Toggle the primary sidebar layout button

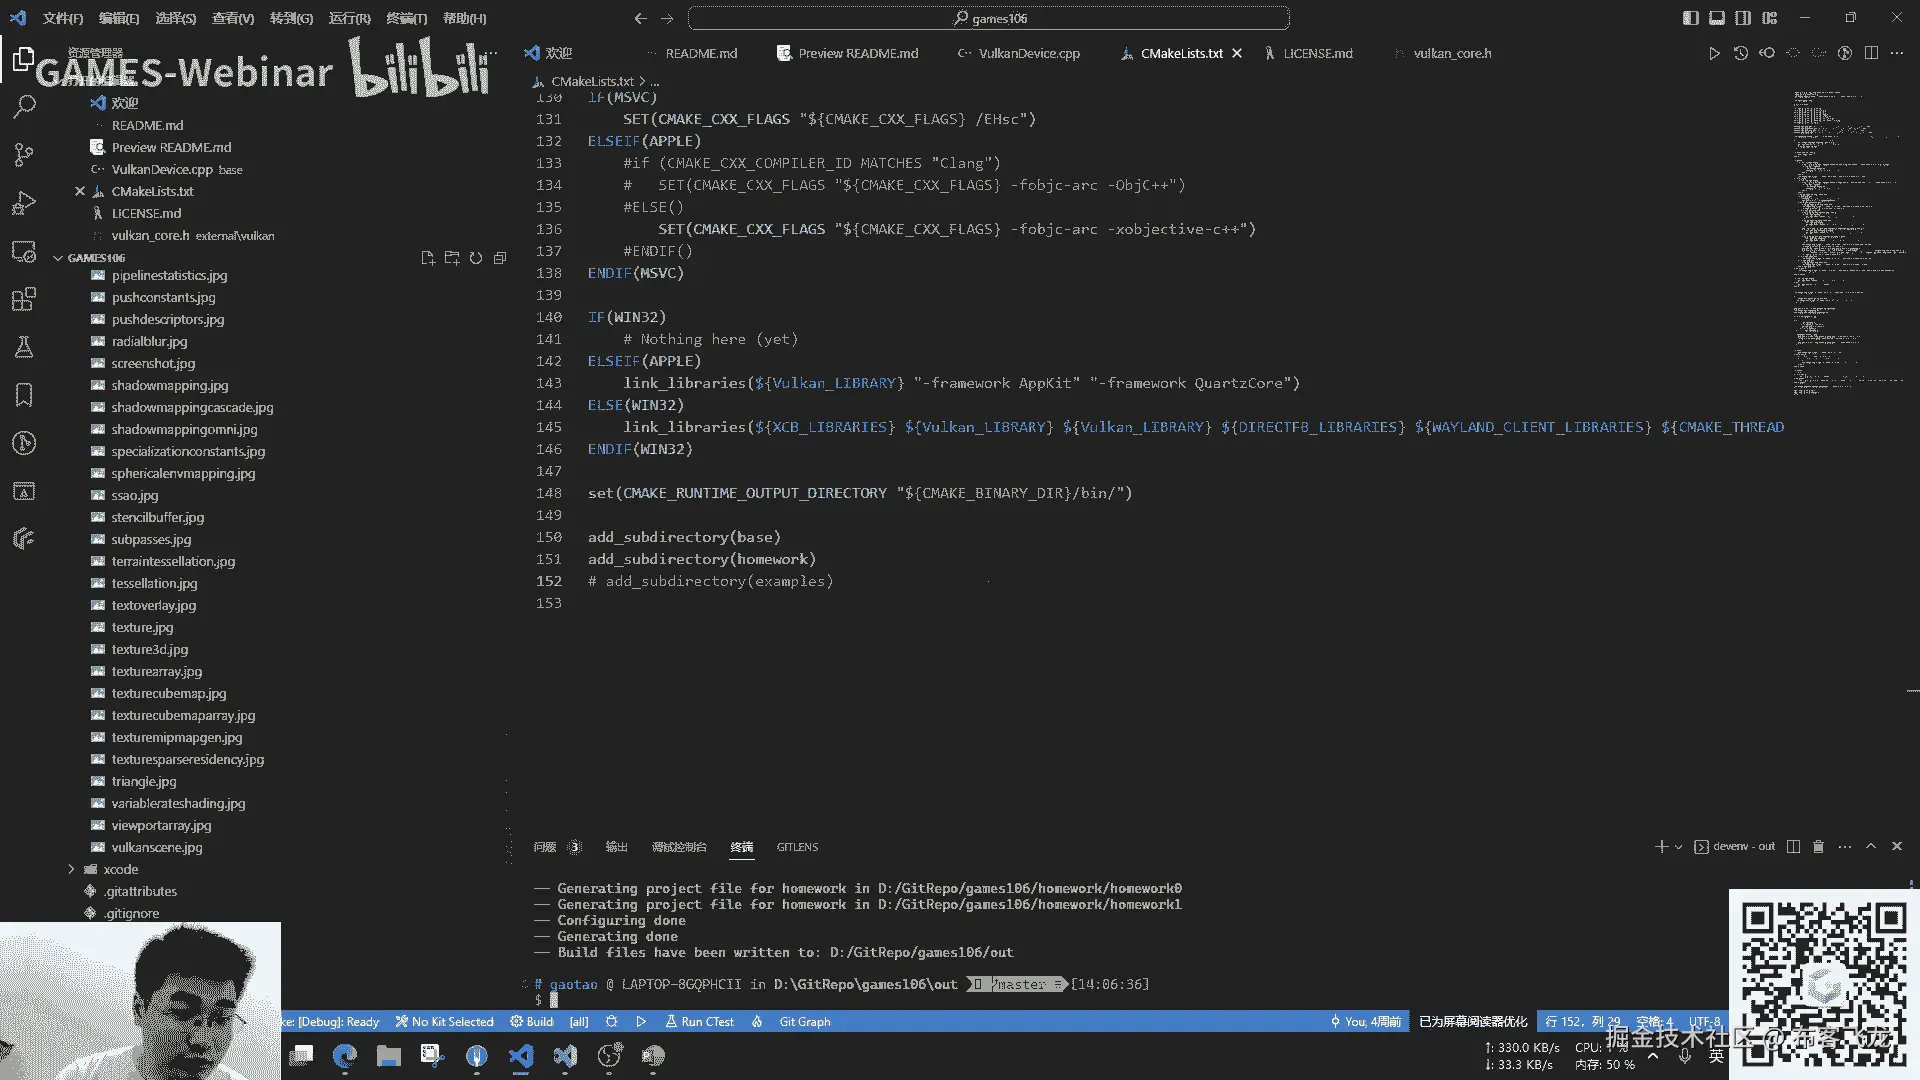click(1690, 18)
